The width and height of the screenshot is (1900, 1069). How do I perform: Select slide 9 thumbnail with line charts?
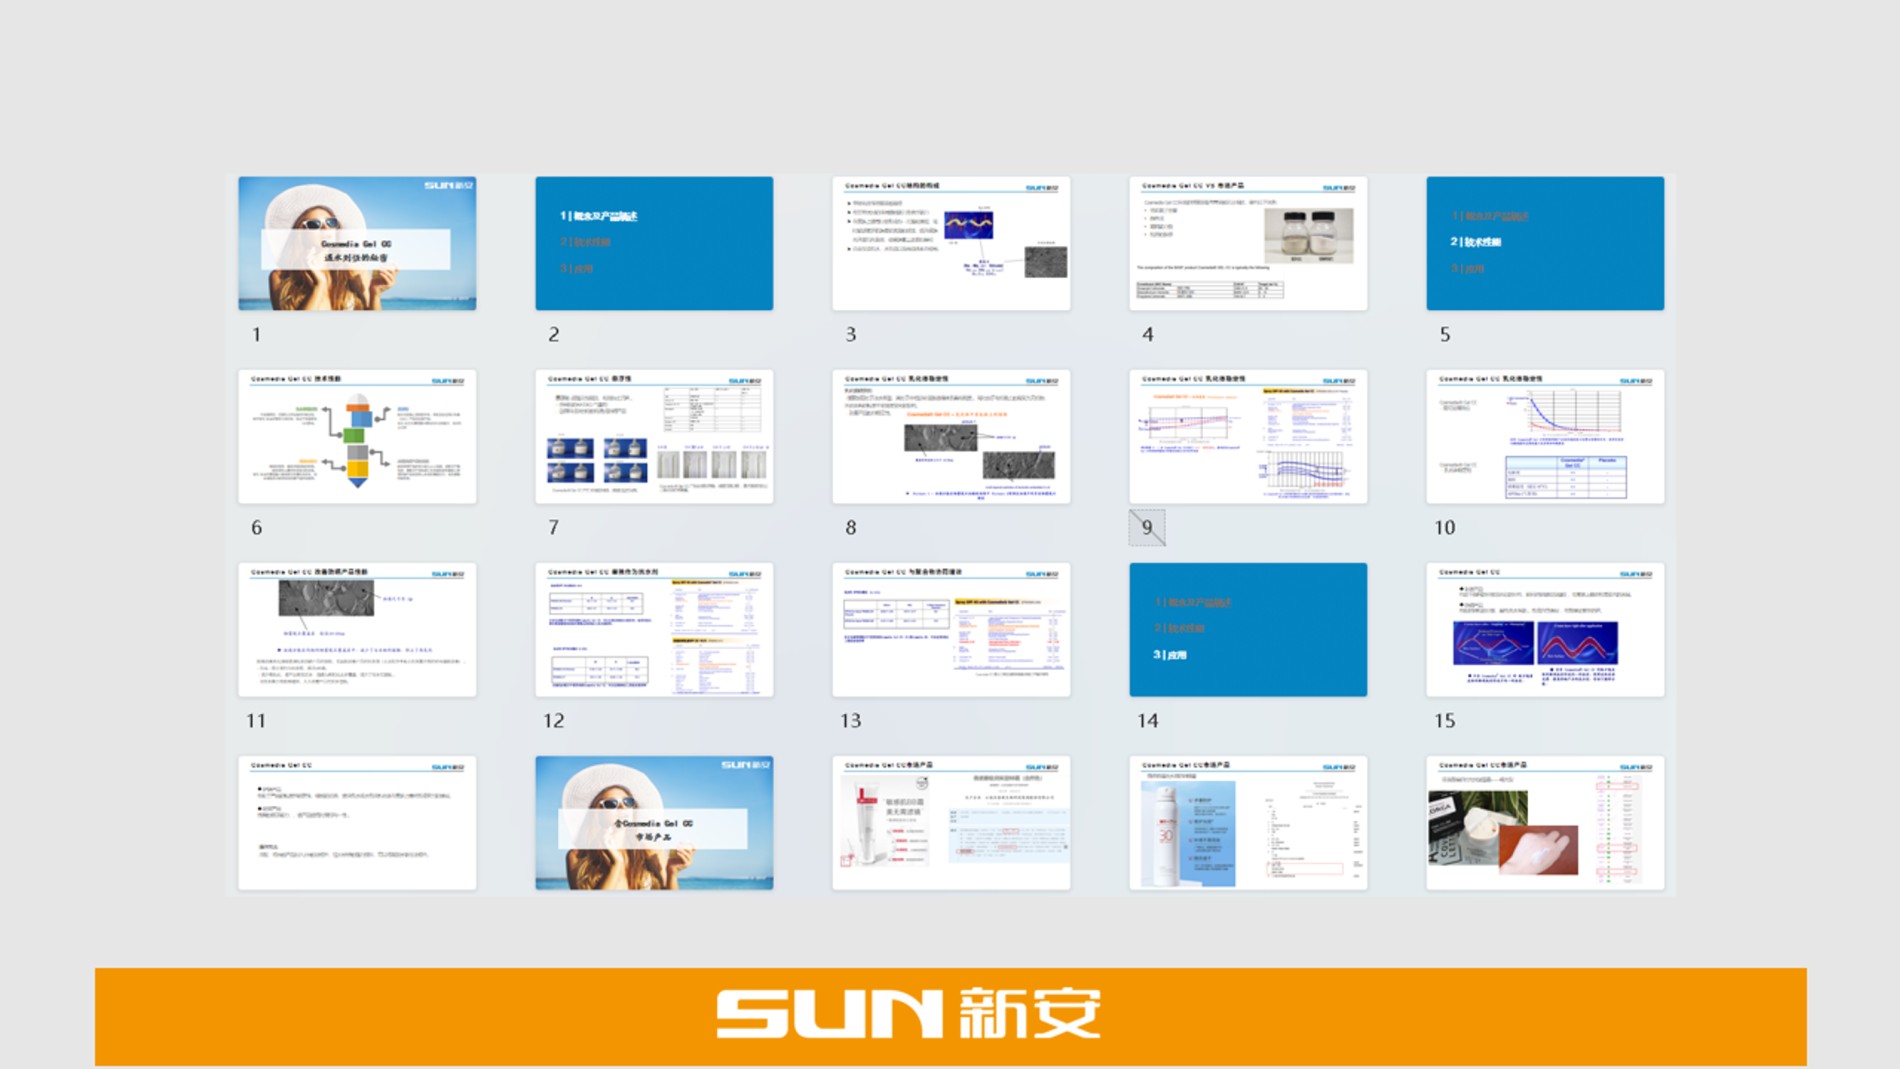point(1248,436)
